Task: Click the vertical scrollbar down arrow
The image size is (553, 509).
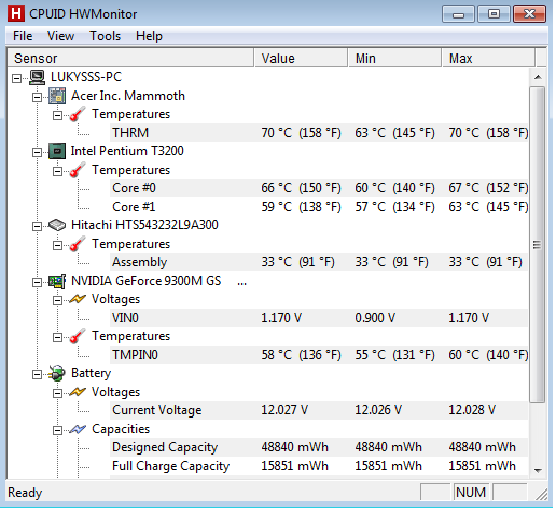Action: [538, 470]
